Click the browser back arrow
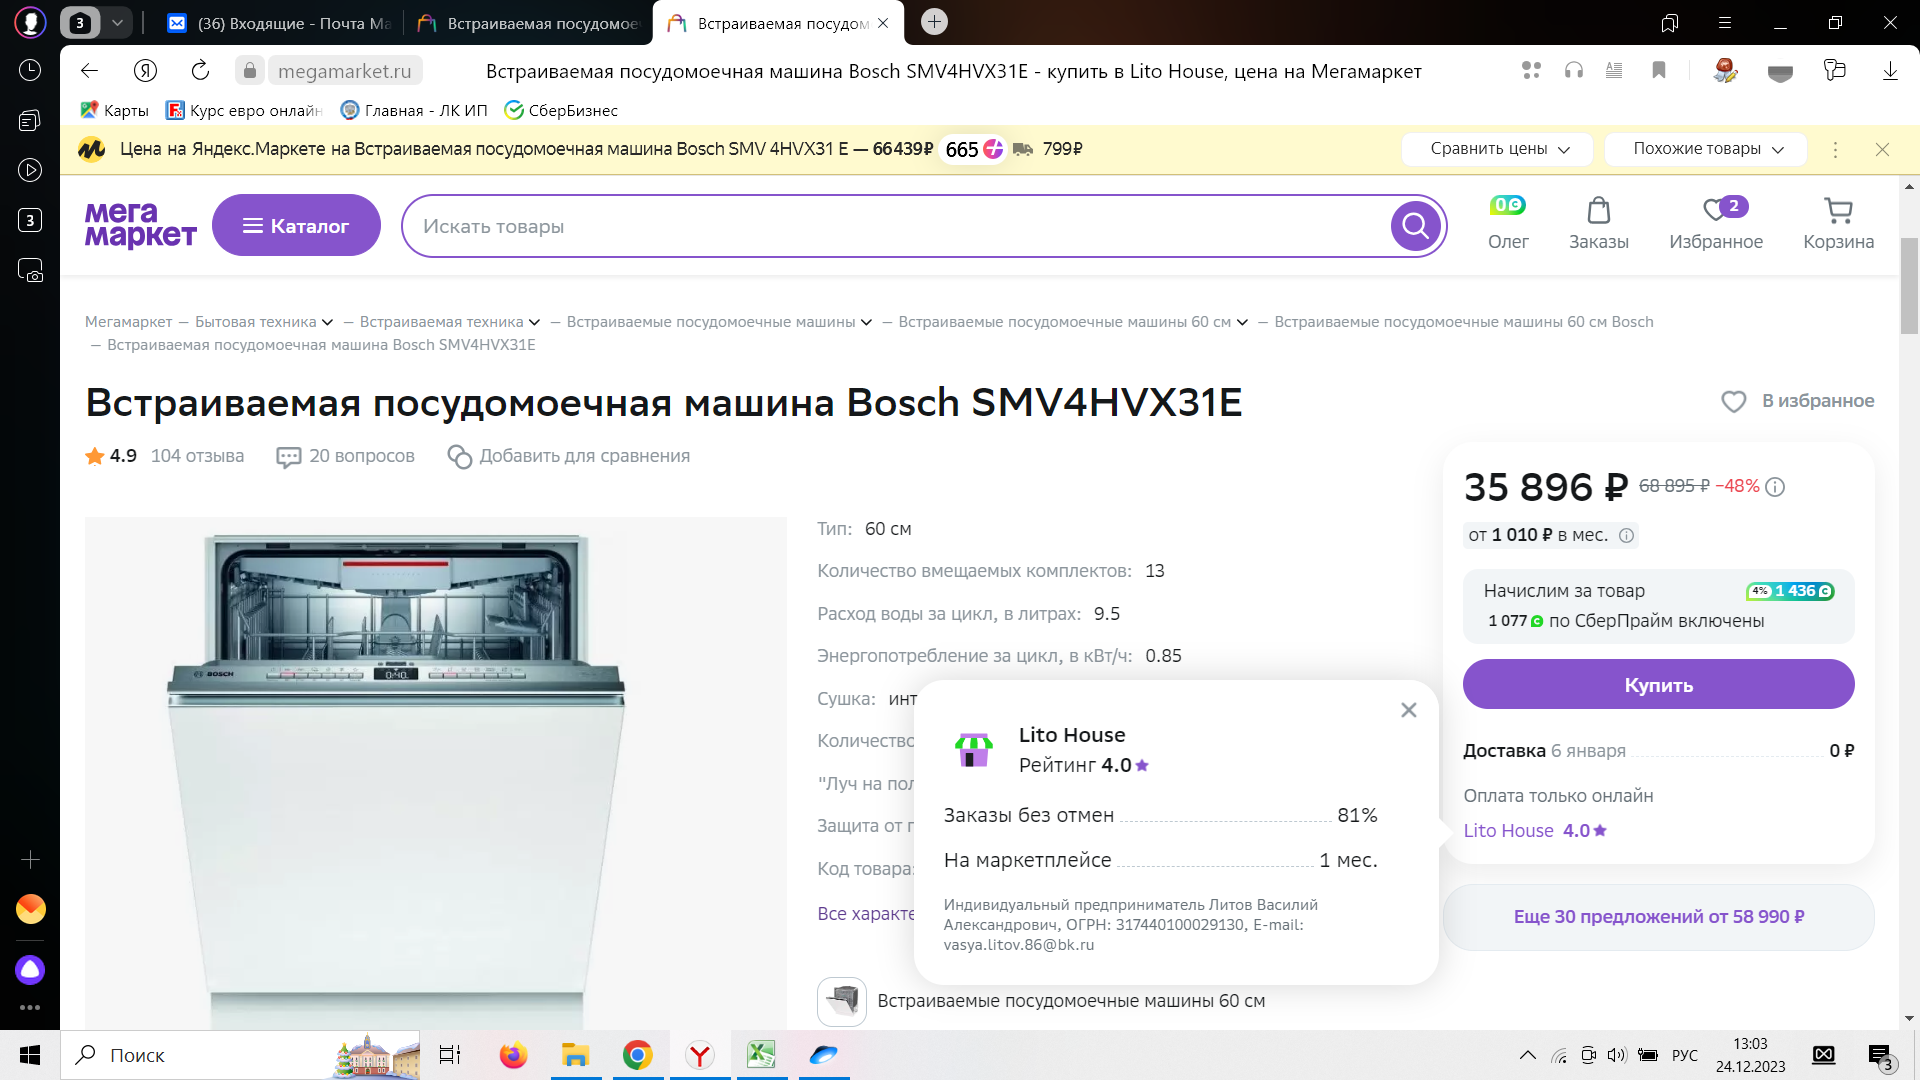Screen dimensions: 1920x1080 click(89, 70)
